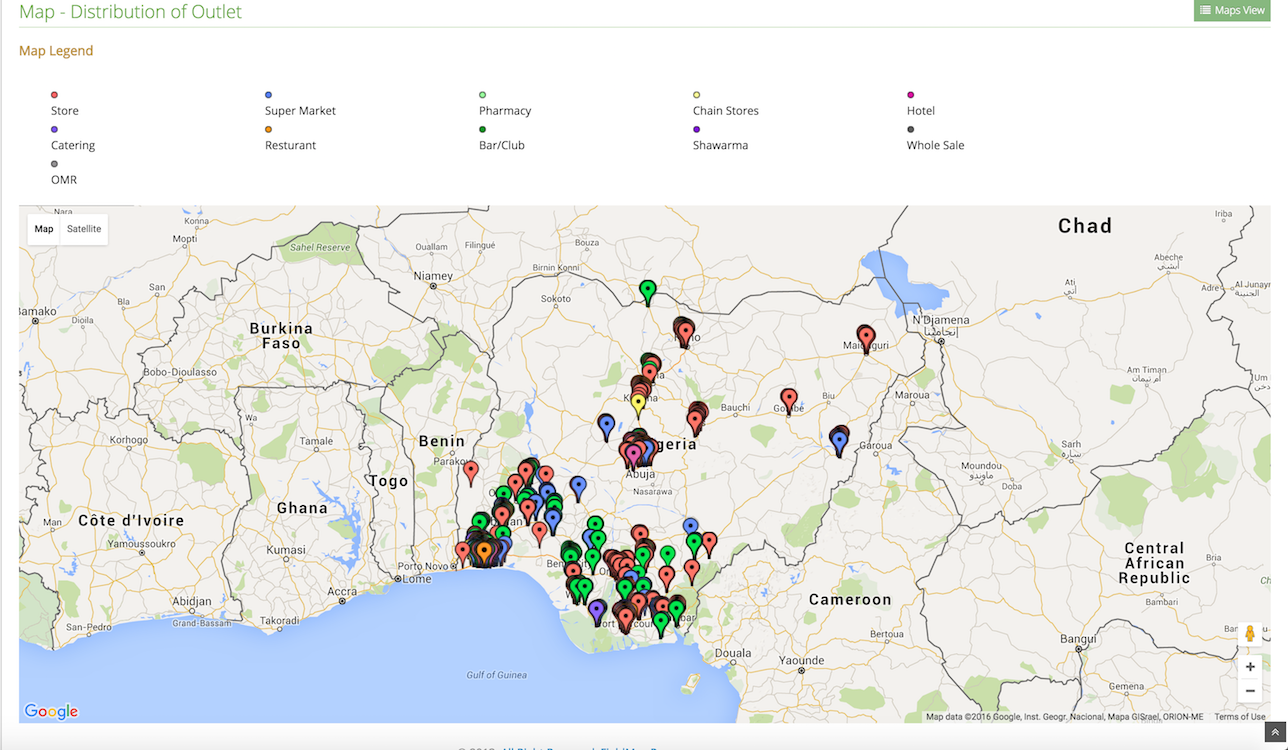Click the scroll-to-top arrow icon
Viewport: 1288px width, 750px height.
1276,733
